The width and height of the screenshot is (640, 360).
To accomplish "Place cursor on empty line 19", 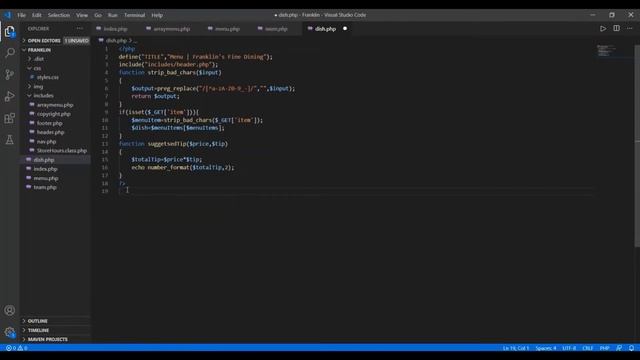I will pyautogui.click(x=355, y=191).
